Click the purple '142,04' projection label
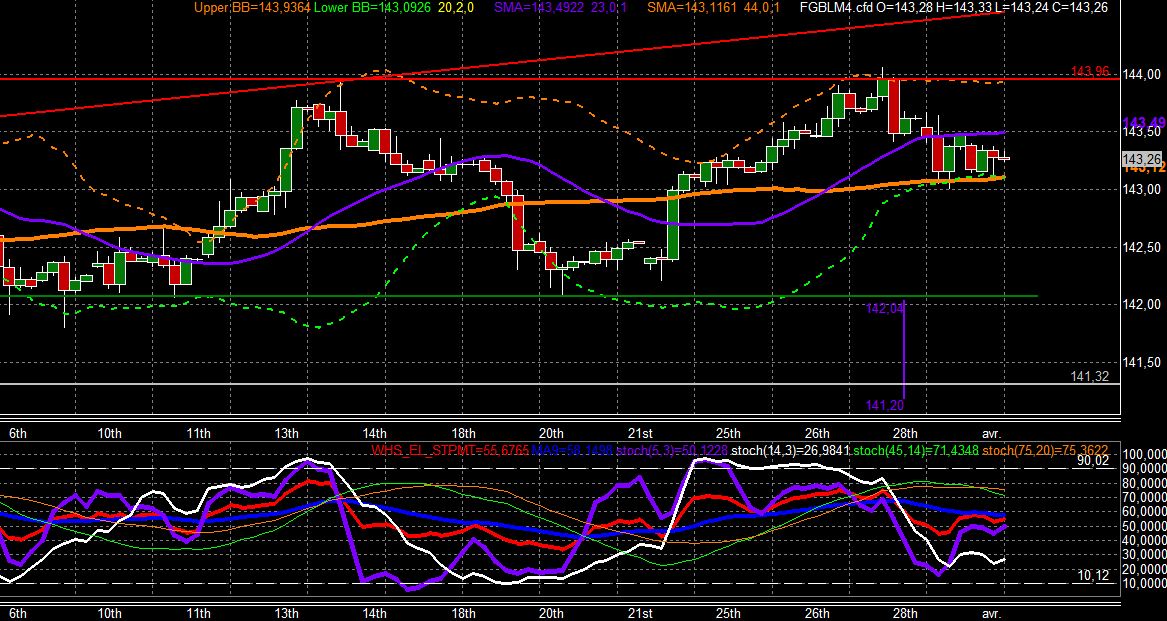 point(886,308)
